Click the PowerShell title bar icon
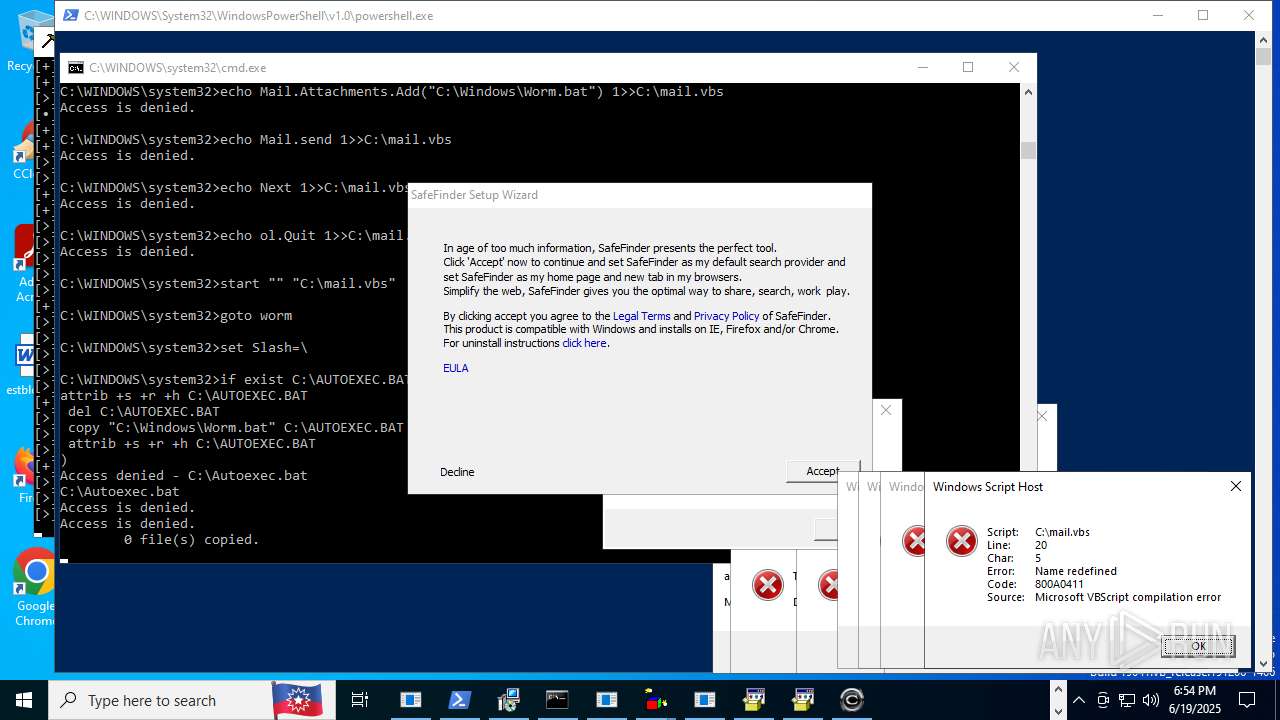The image size is (1280, 720). [x=70, y=16]
